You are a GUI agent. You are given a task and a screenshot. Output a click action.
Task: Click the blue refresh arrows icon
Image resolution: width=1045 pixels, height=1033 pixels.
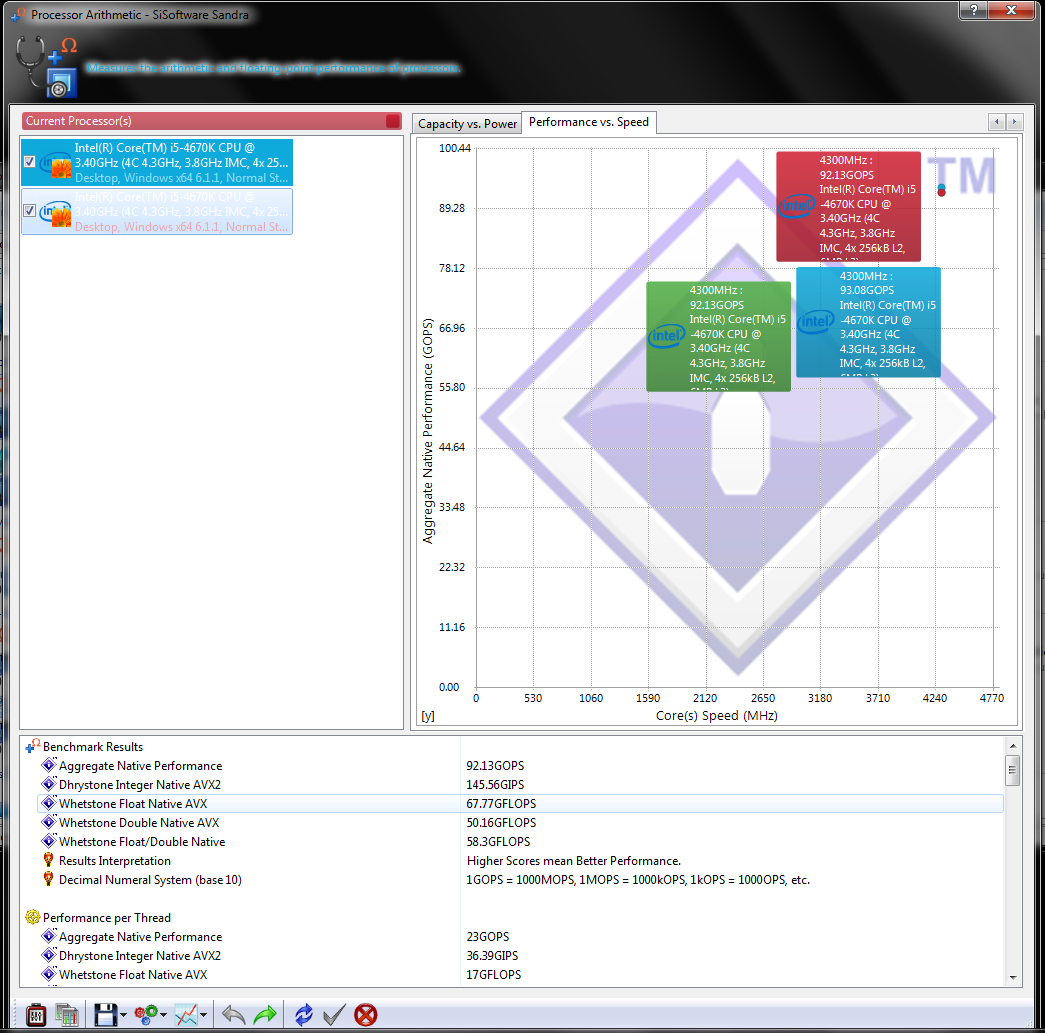[303, 1015]
